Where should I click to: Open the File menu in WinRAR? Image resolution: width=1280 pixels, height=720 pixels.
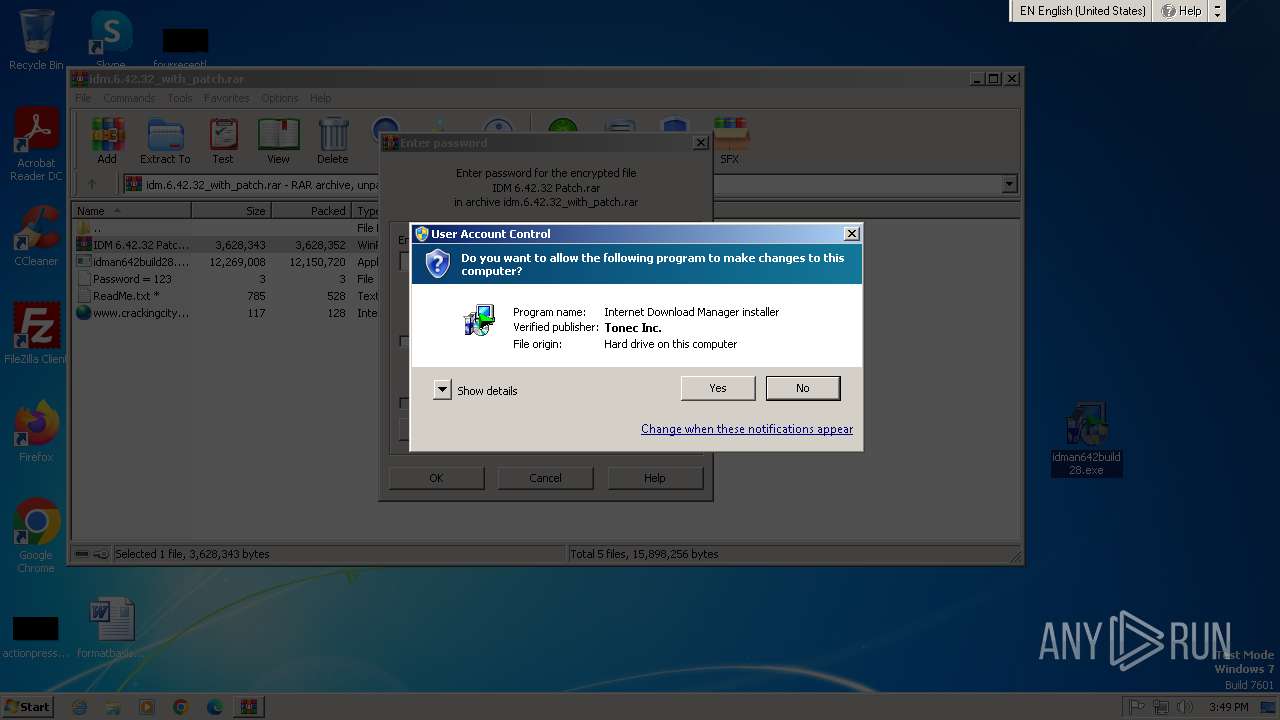tap(83, 98)
